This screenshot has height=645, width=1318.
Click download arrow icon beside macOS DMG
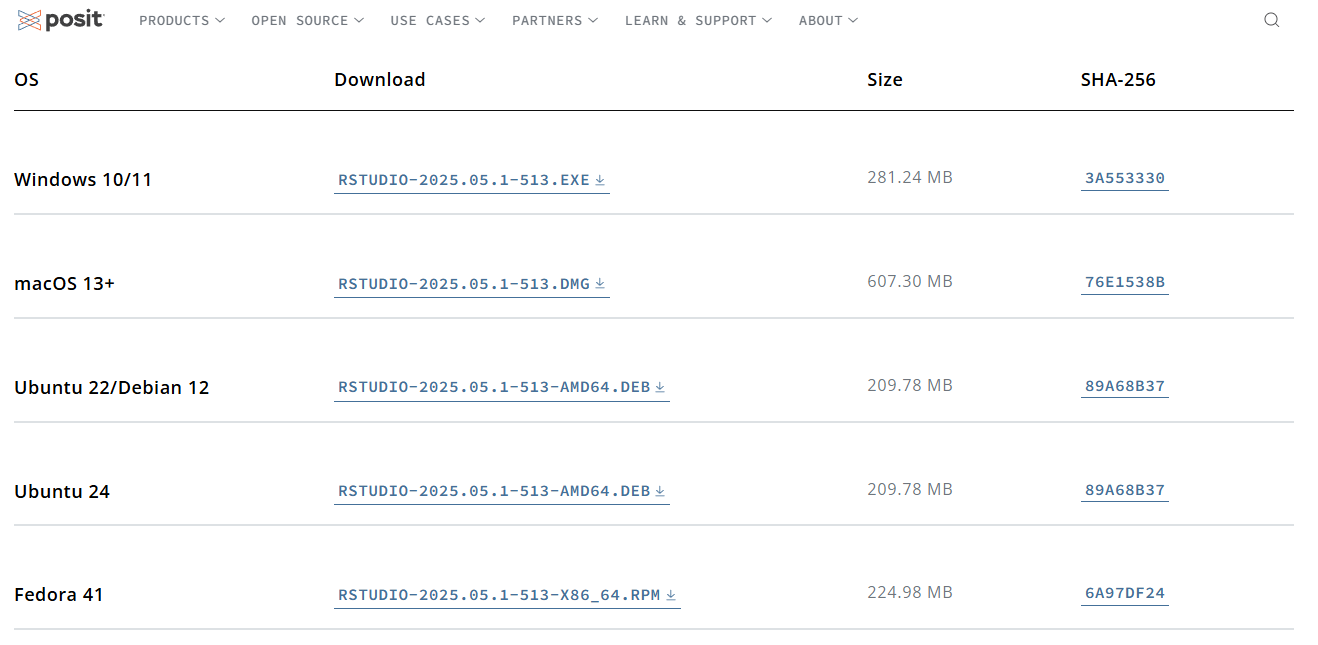600,284
